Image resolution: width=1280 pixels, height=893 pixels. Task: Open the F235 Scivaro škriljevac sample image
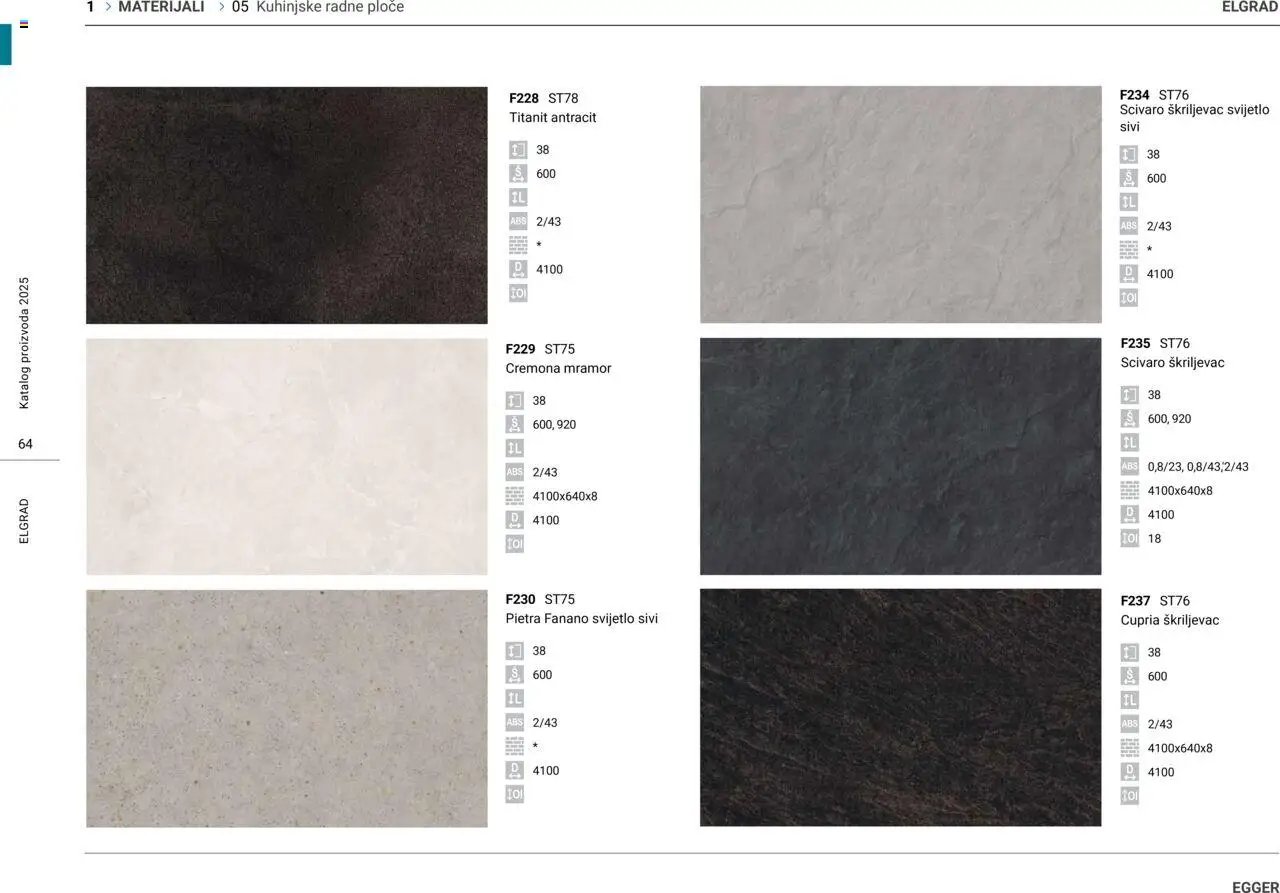pyautogui.click(x=900, y=456)
